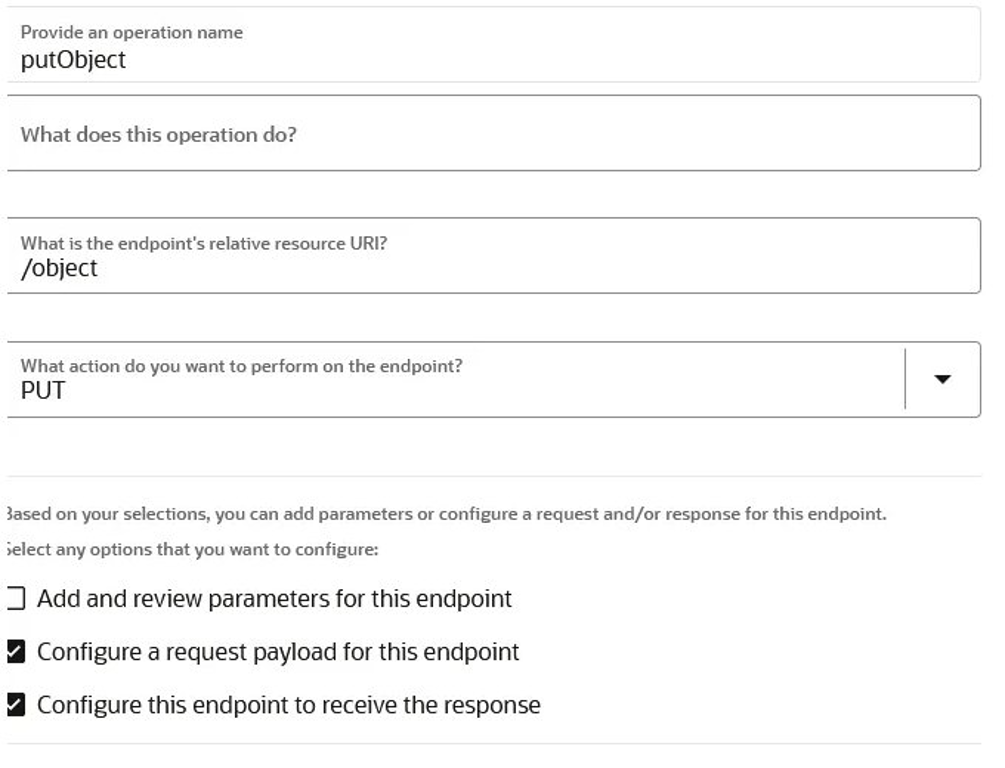The image size is (1005, 768).
Task: Place cursor after putObject text
Action: pos(127,60)
